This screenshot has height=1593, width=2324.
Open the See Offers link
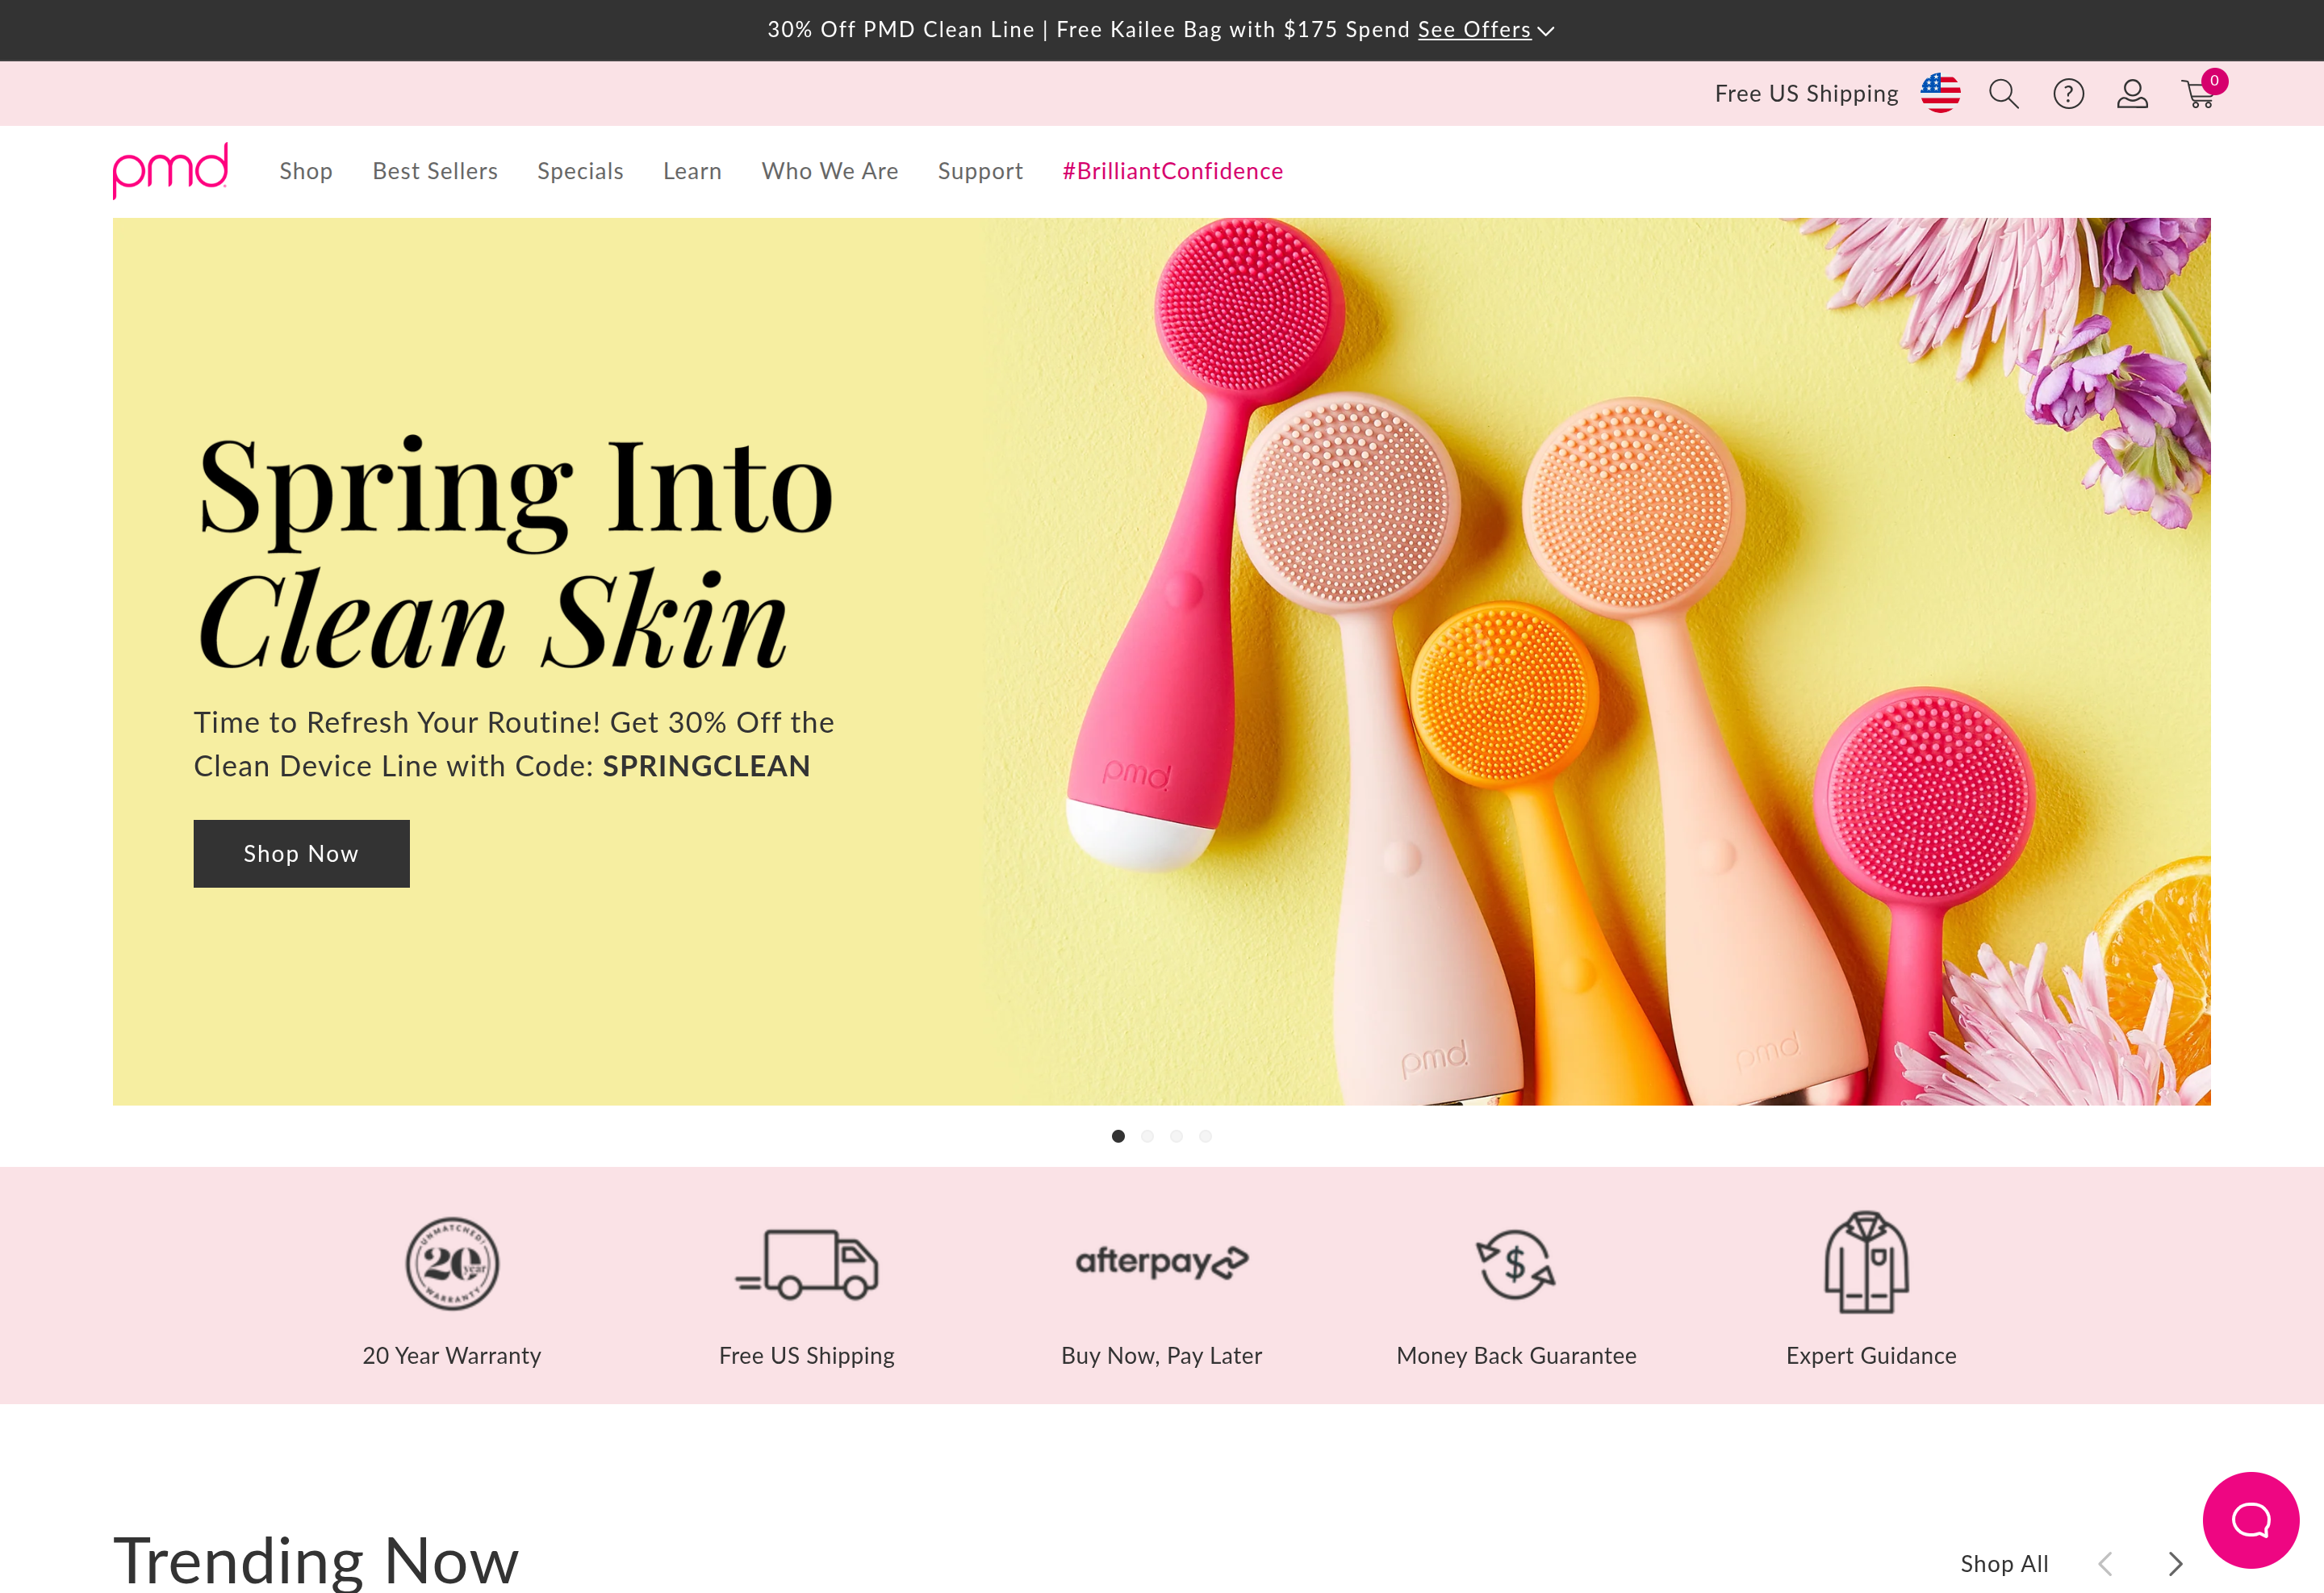1474,30
